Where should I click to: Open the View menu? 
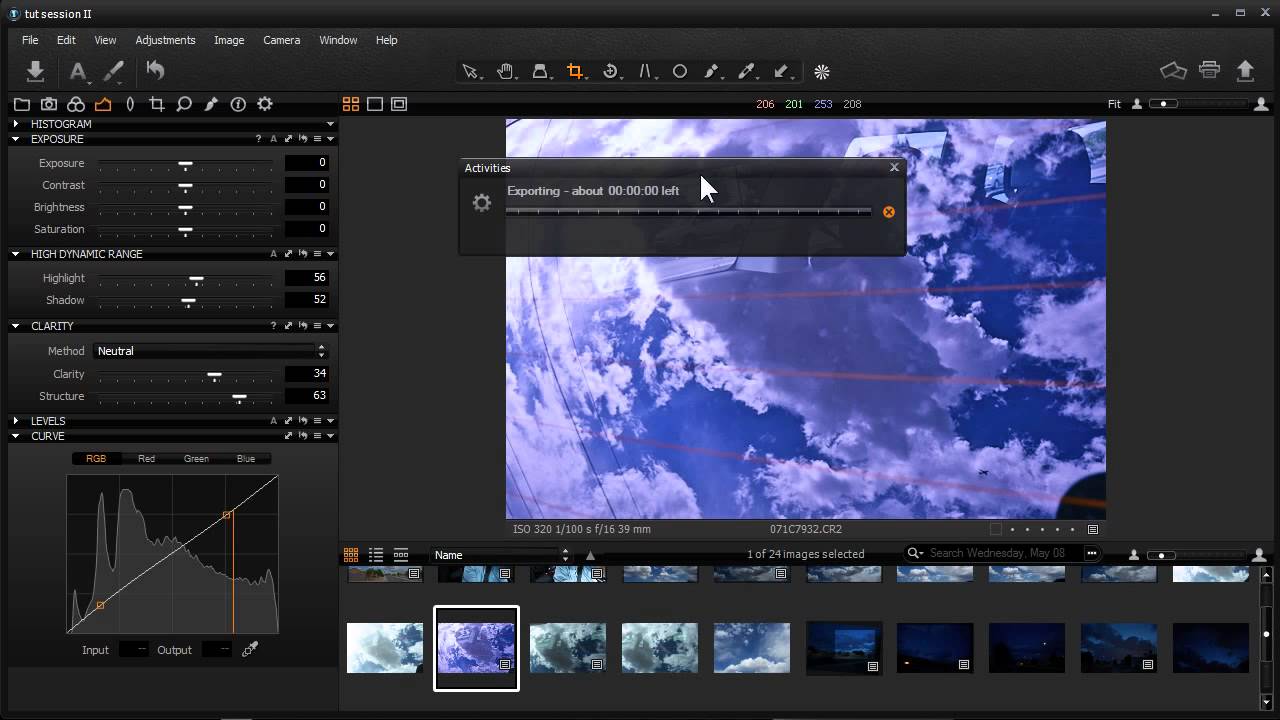[105, 40]
